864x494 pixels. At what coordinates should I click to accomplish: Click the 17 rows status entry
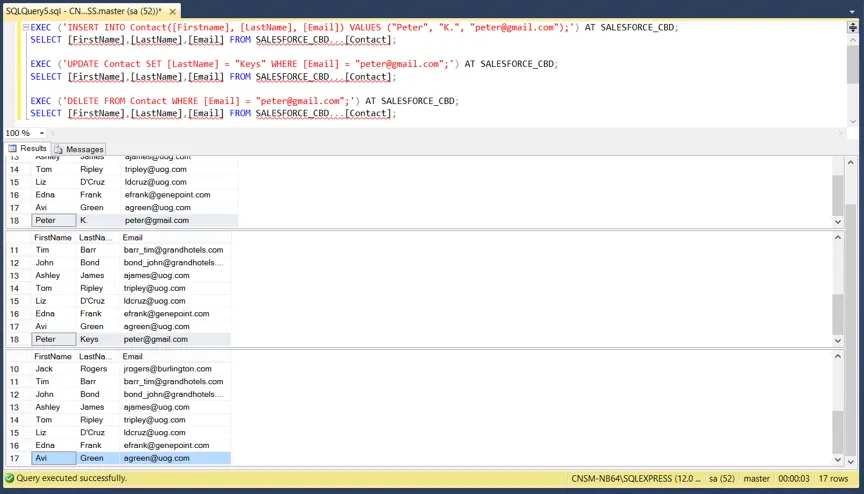(833, 479)
